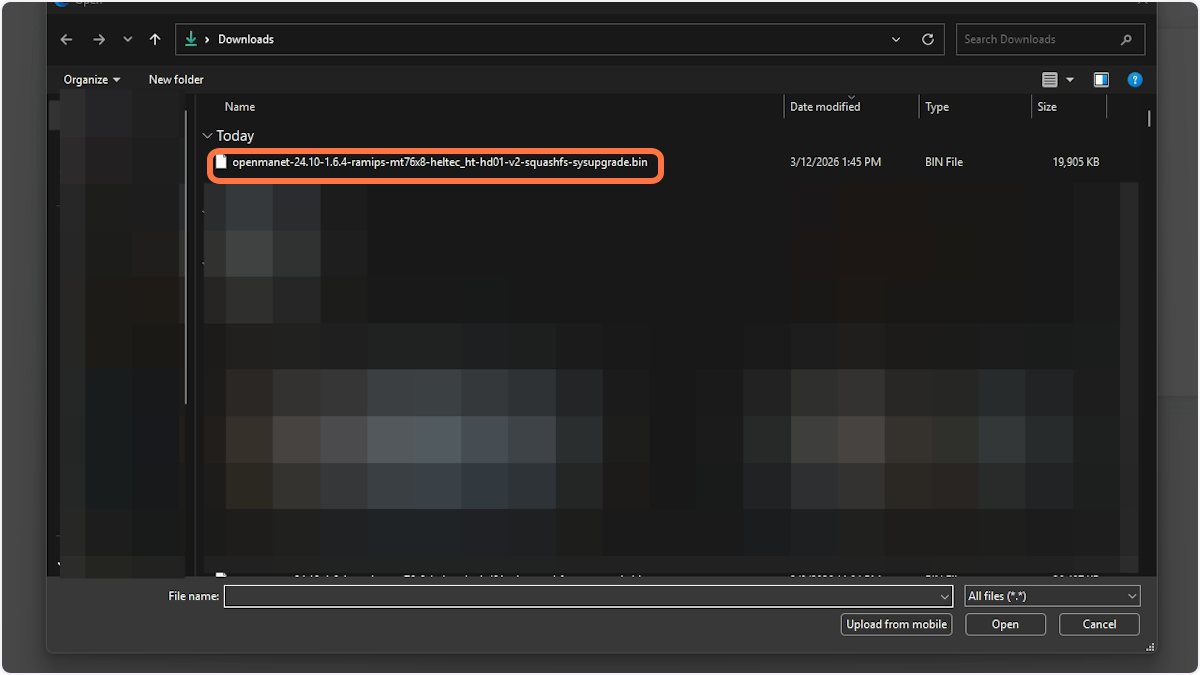This screenshot has height=675, width=1200.
Task: Click the Open button
Action: (1005, 623)
